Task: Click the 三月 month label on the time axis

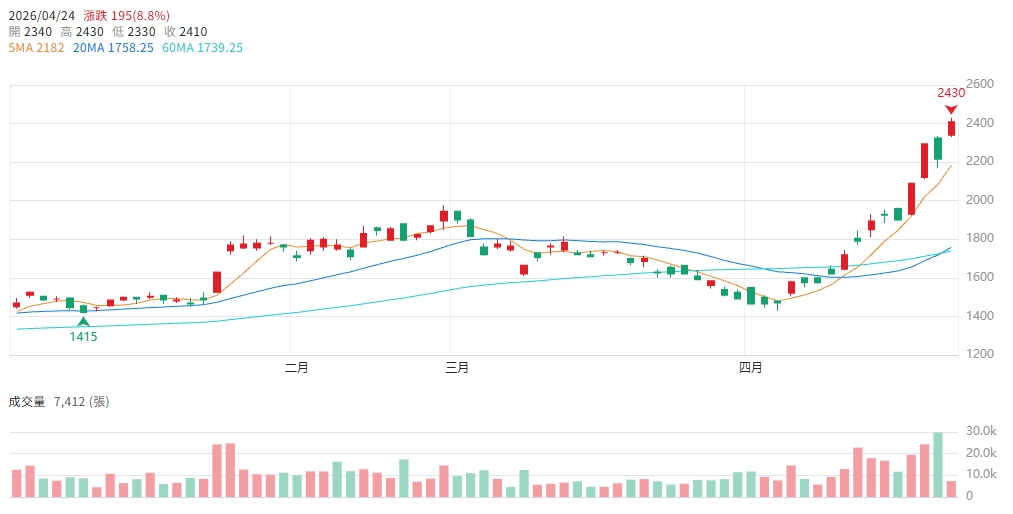Action: [x=457, y=368]
